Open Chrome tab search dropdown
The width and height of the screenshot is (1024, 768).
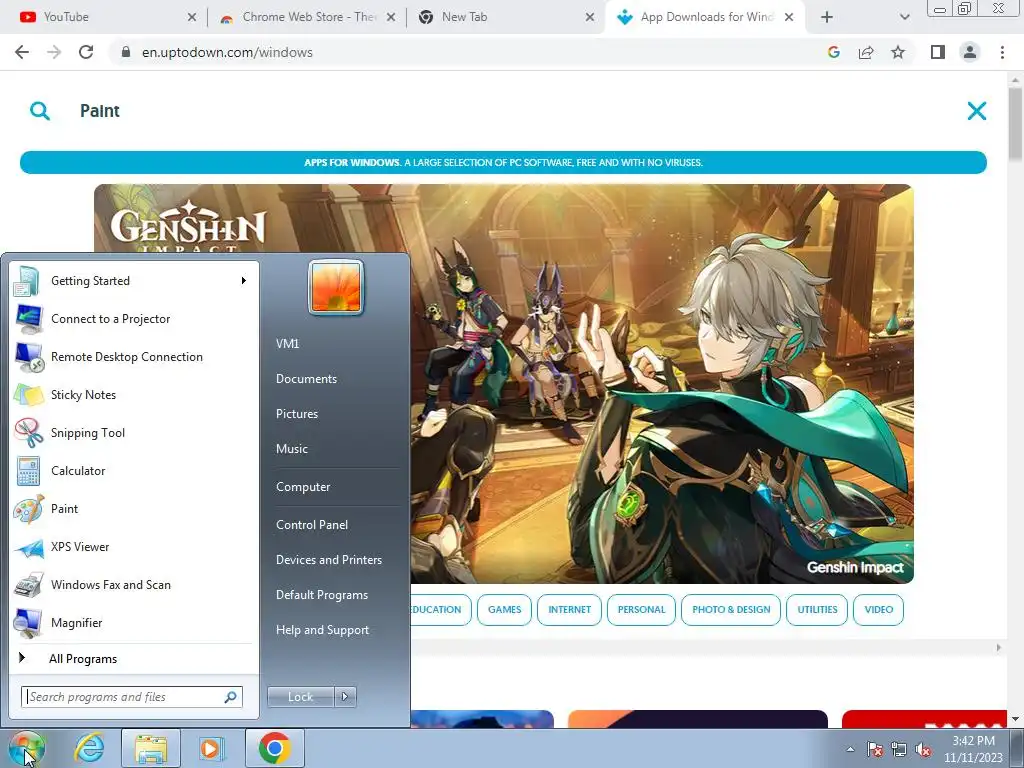904,17
